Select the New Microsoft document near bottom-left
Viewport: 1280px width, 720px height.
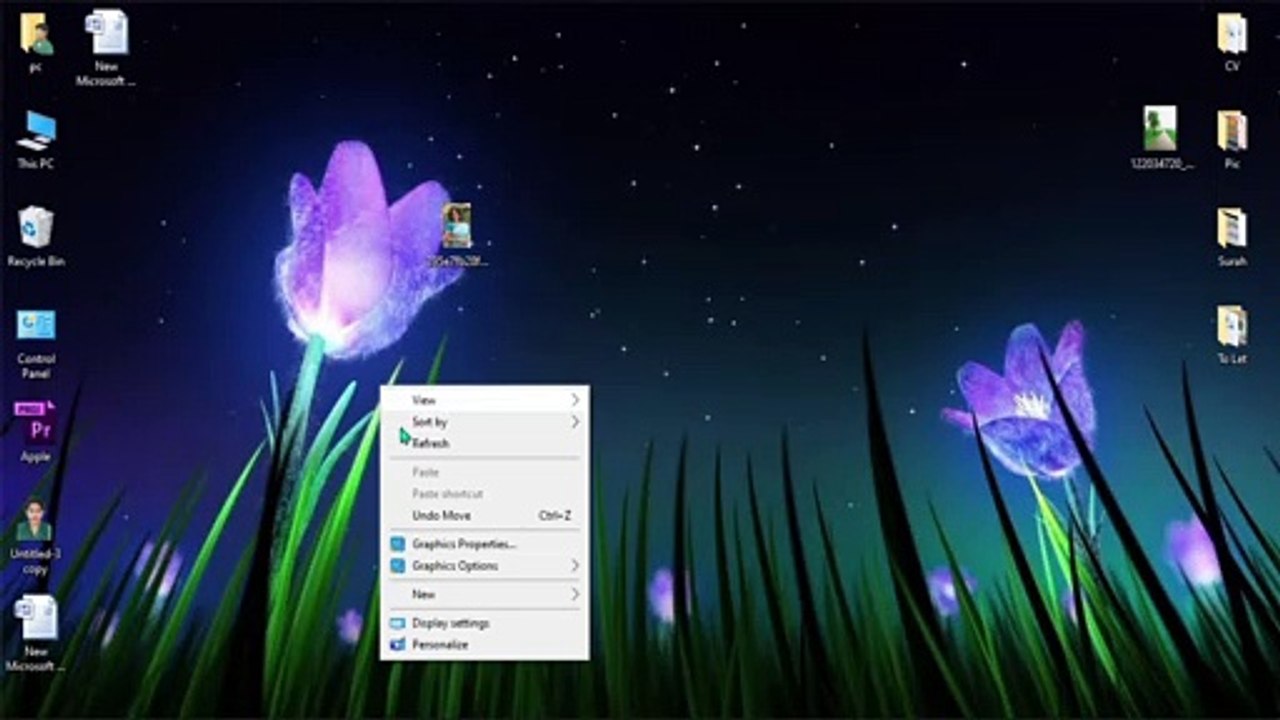(36, 633)
